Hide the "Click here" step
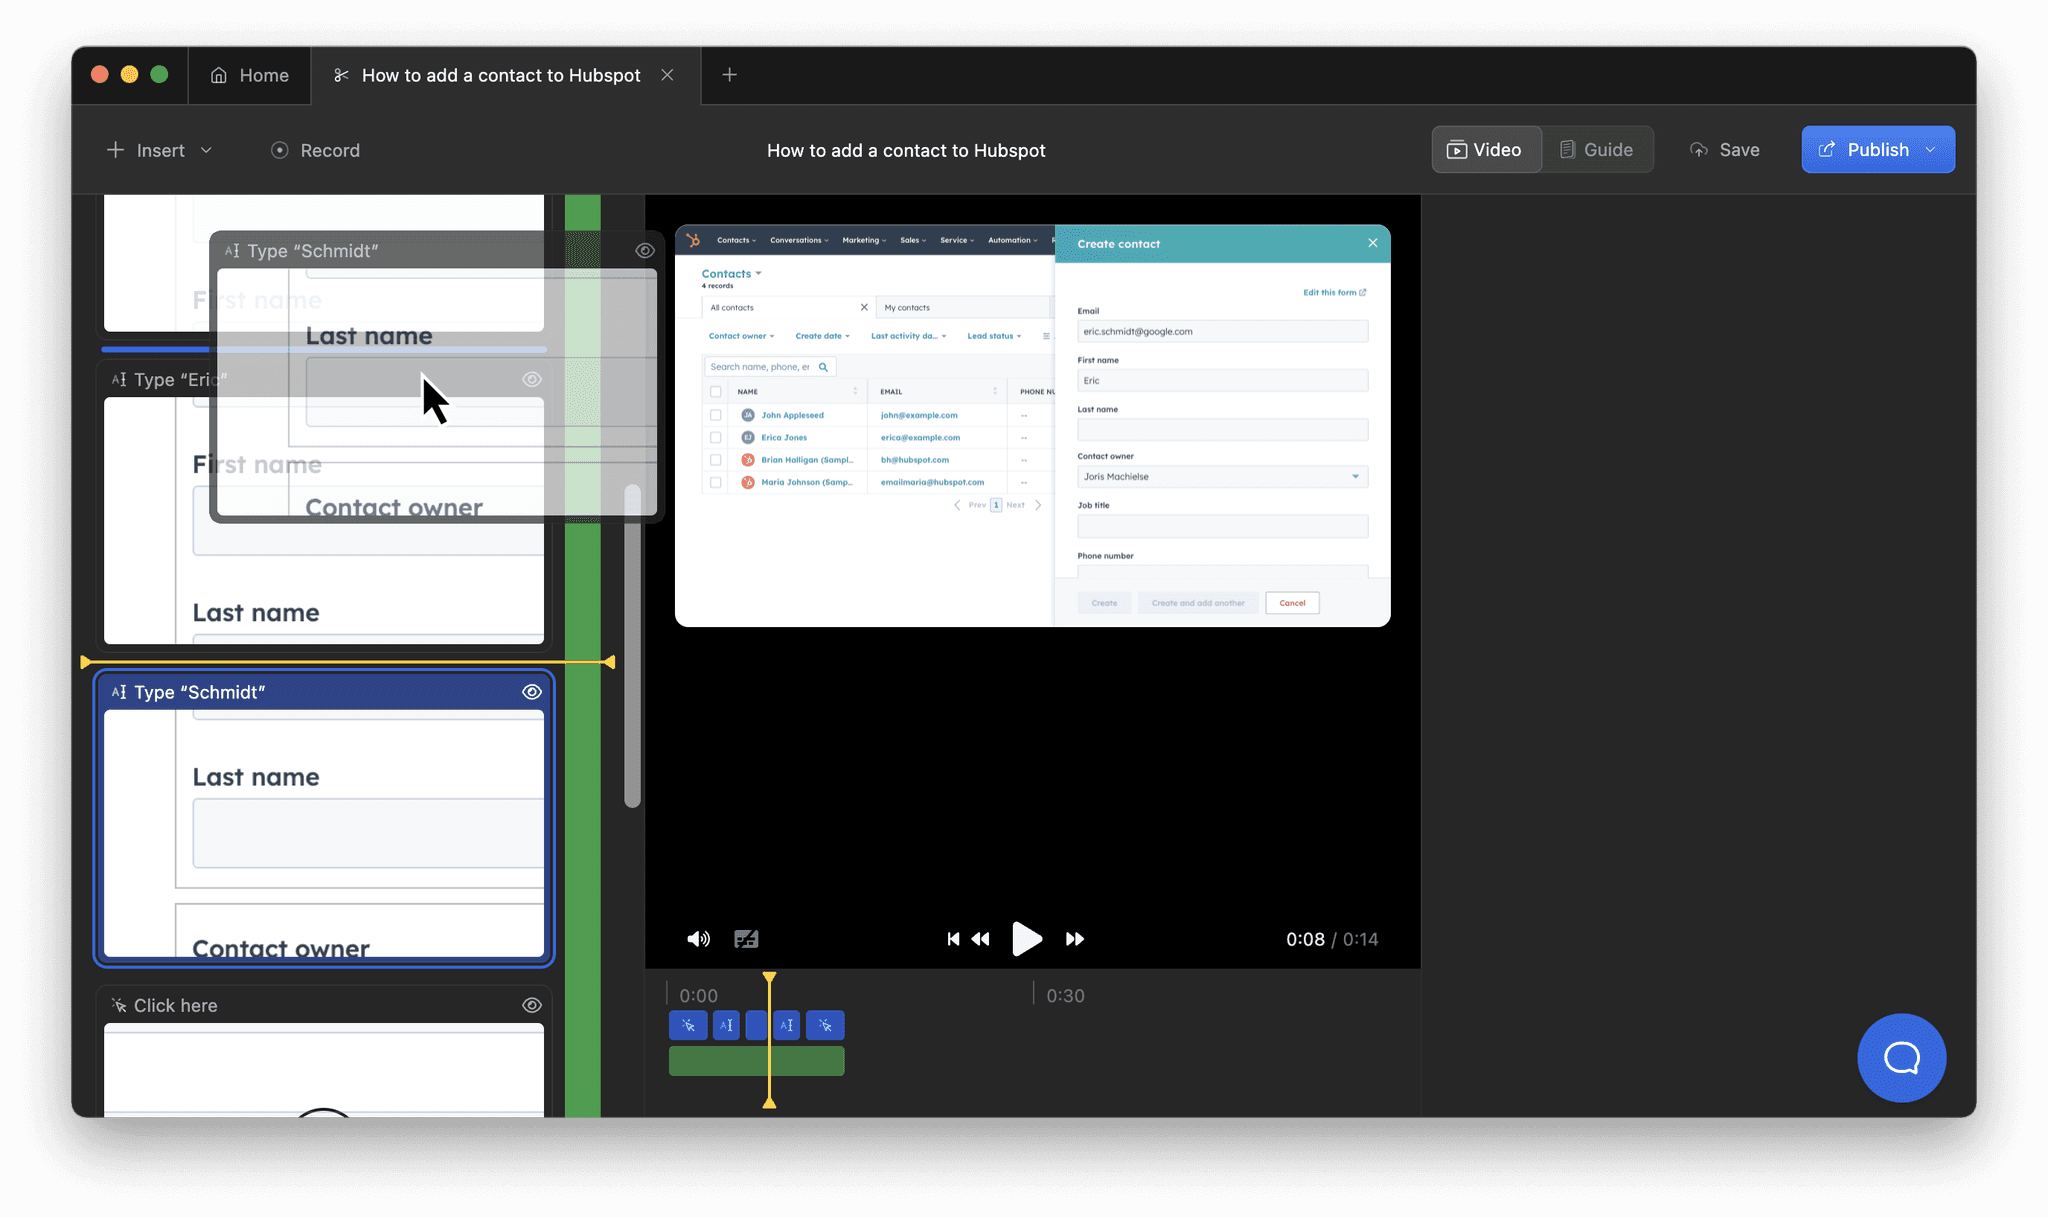This screenshot has width=2048, height=1217. click(532, 1005)
